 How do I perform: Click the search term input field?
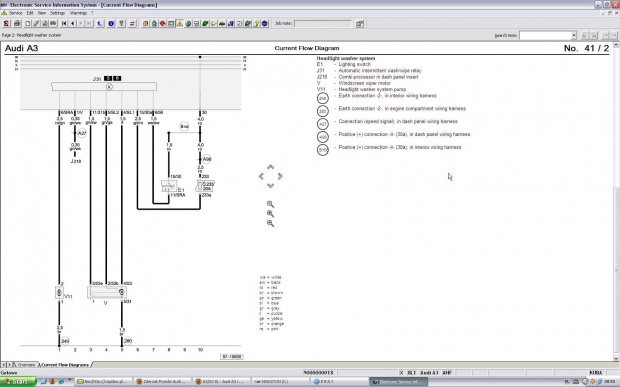(545, 36)
